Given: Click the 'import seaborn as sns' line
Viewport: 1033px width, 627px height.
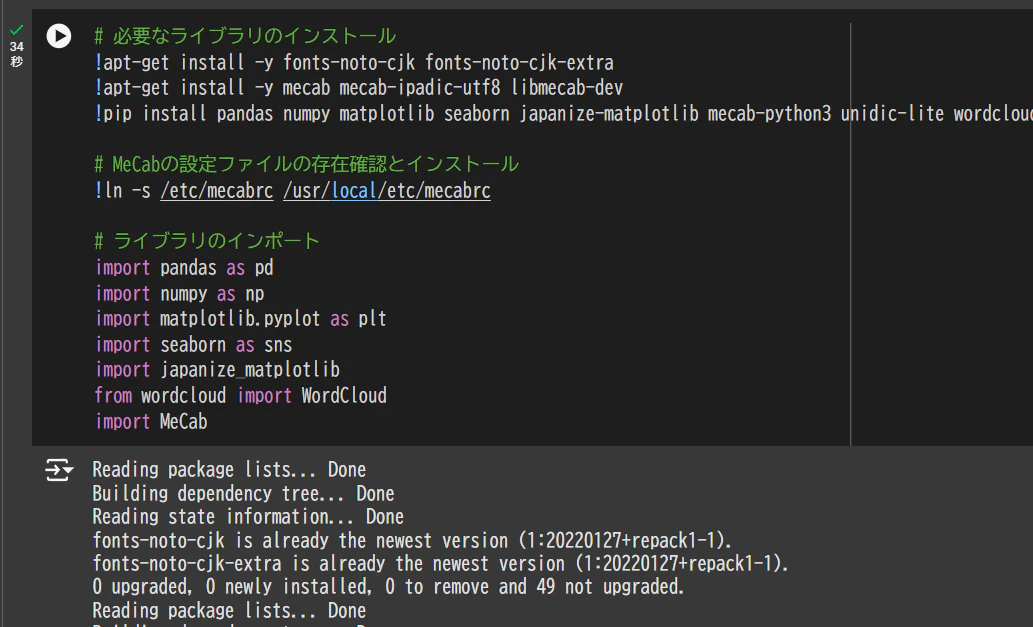Looking at the screenshot, I should [194, 344].
